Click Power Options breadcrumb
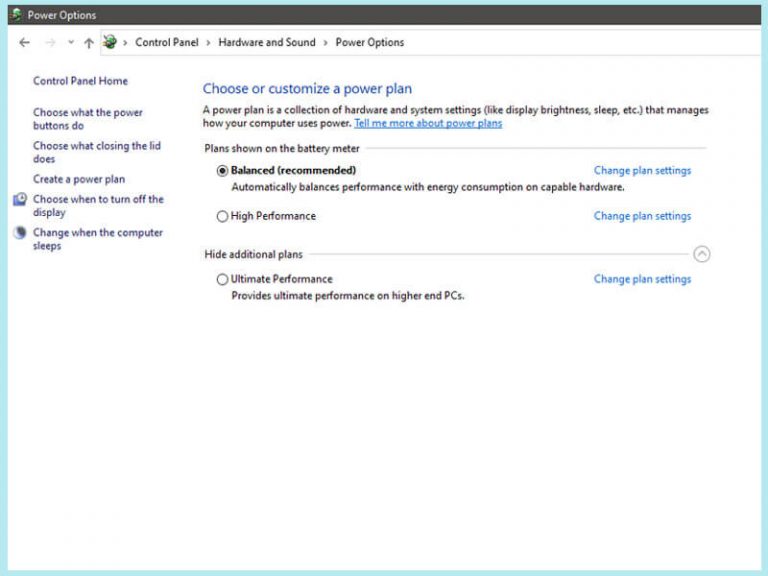Viewport: 768px width, 576px height. (370, 42)
